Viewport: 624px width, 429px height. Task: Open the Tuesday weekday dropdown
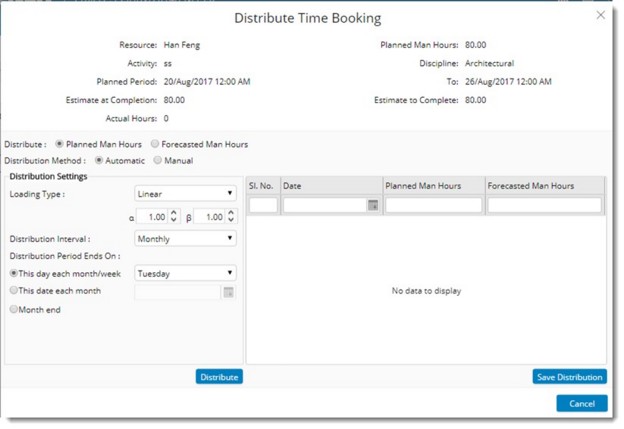185,272
